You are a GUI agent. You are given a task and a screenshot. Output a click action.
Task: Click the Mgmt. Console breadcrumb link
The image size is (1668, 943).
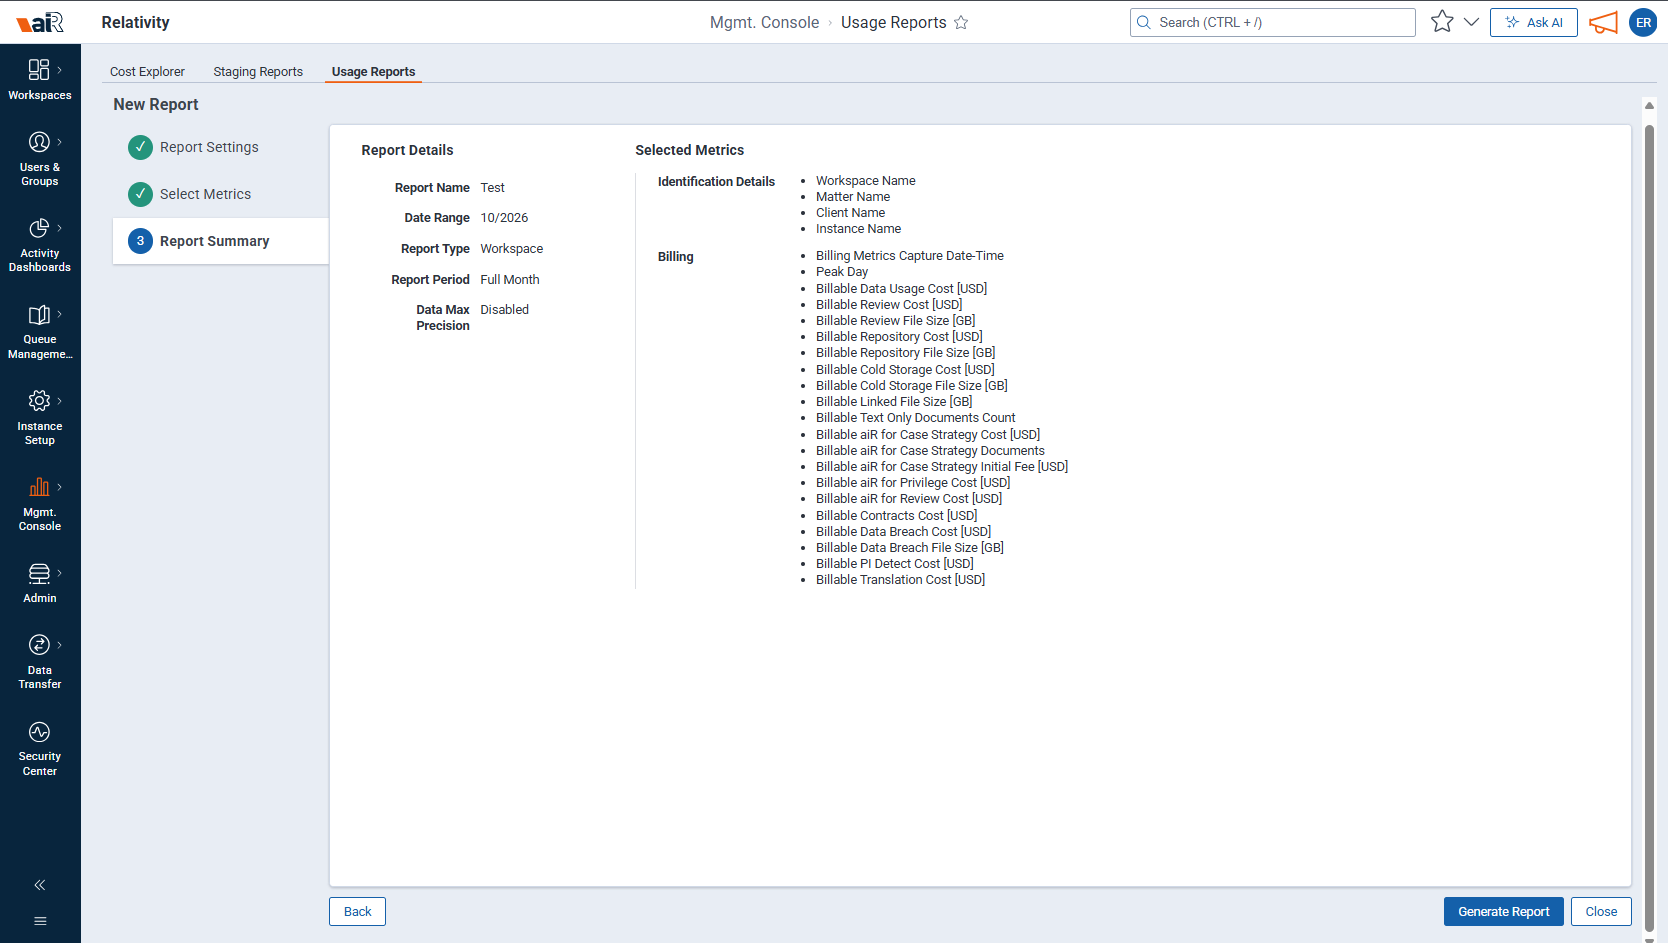(x=764, y=22)
